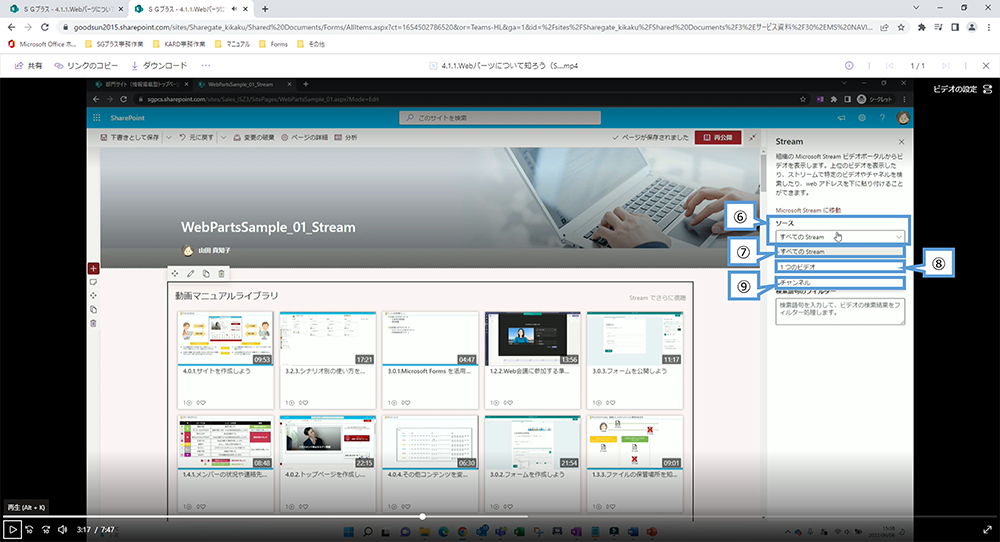Open the viewer's more options ellipsis
This screenshot has height=542, width=1000.
[205, 66]
